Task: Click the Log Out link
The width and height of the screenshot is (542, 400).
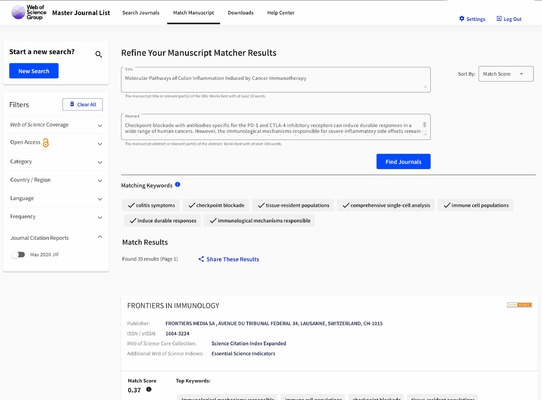Action: [512, 19]
